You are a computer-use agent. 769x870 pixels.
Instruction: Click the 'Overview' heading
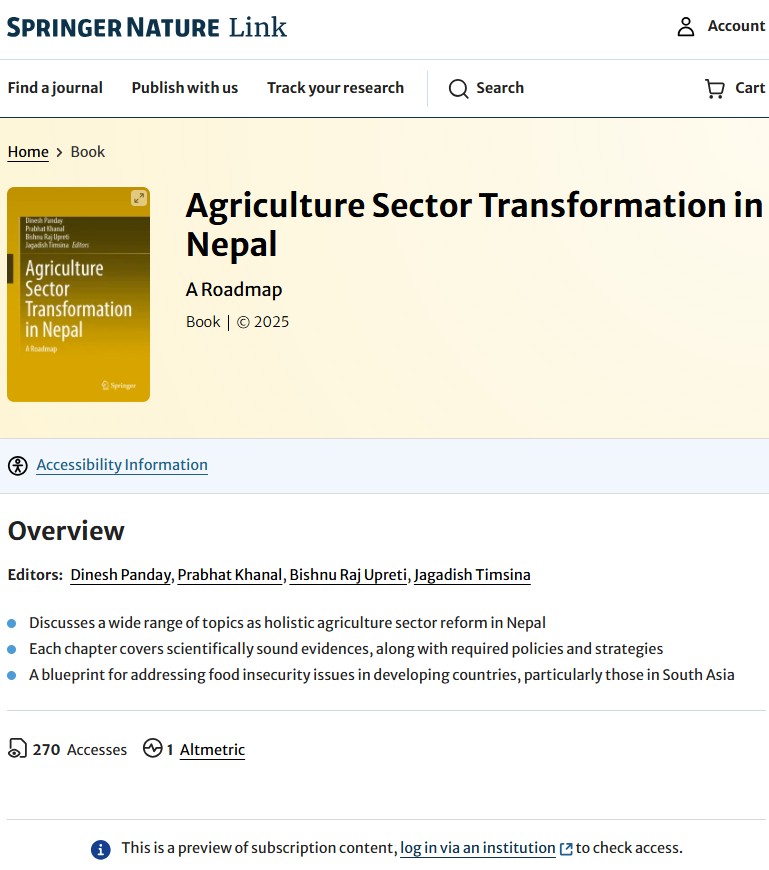pyautogui.click(x=66, y=531)
